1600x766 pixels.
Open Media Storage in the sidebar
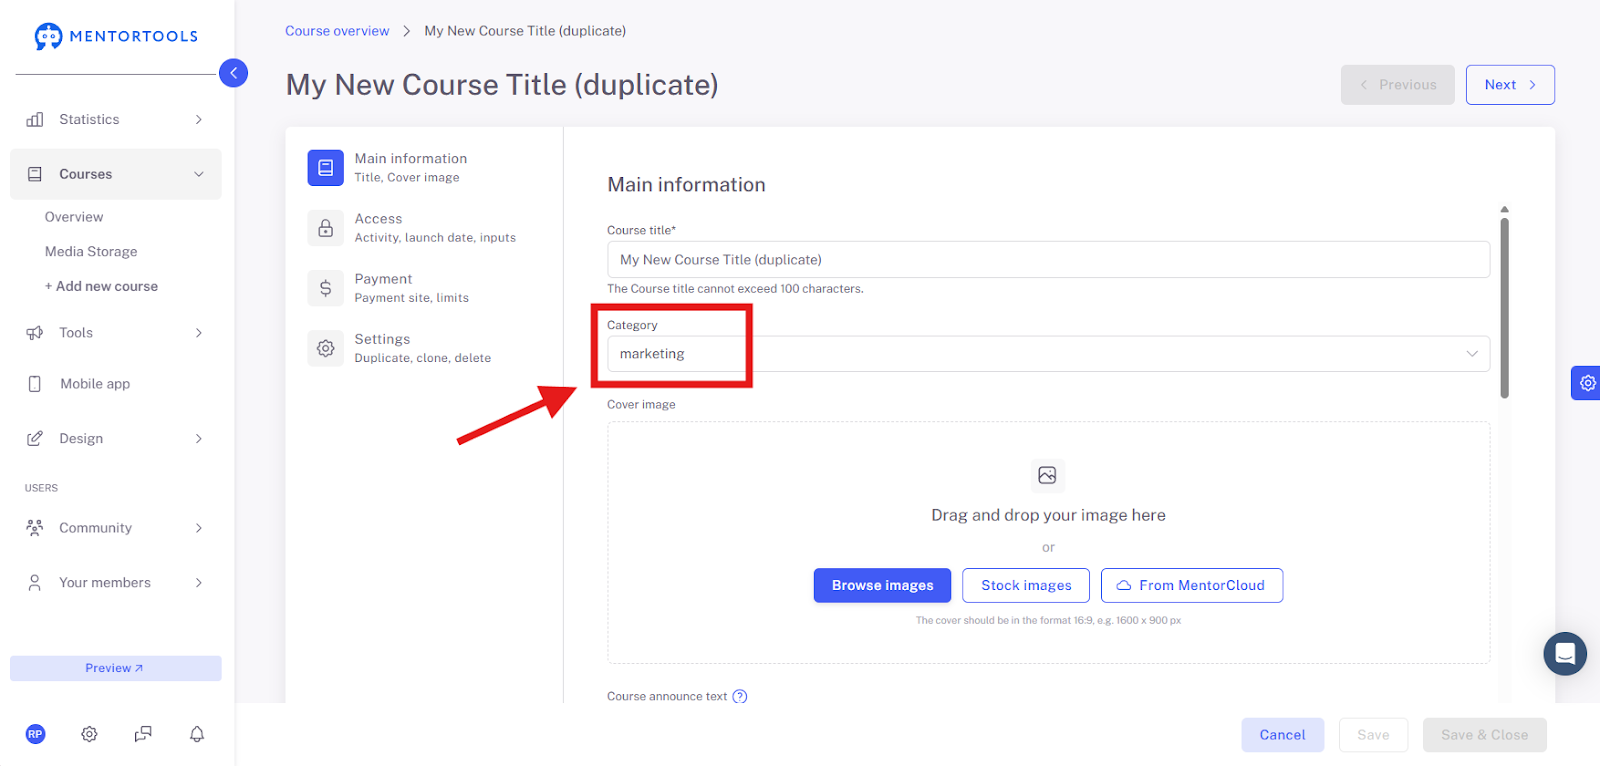click(91, 252)
